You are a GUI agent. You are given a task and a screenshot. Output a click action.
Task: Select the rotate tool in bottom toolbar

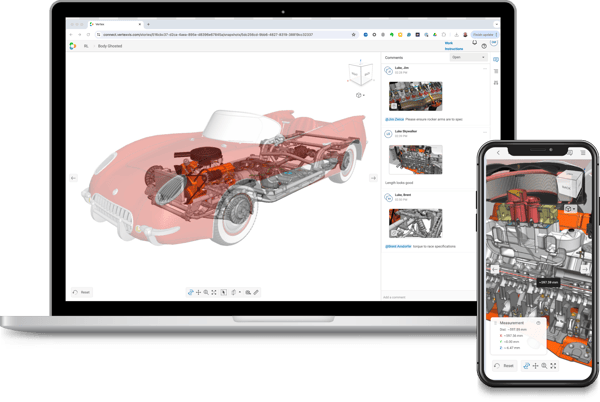[x=190, y=292]
